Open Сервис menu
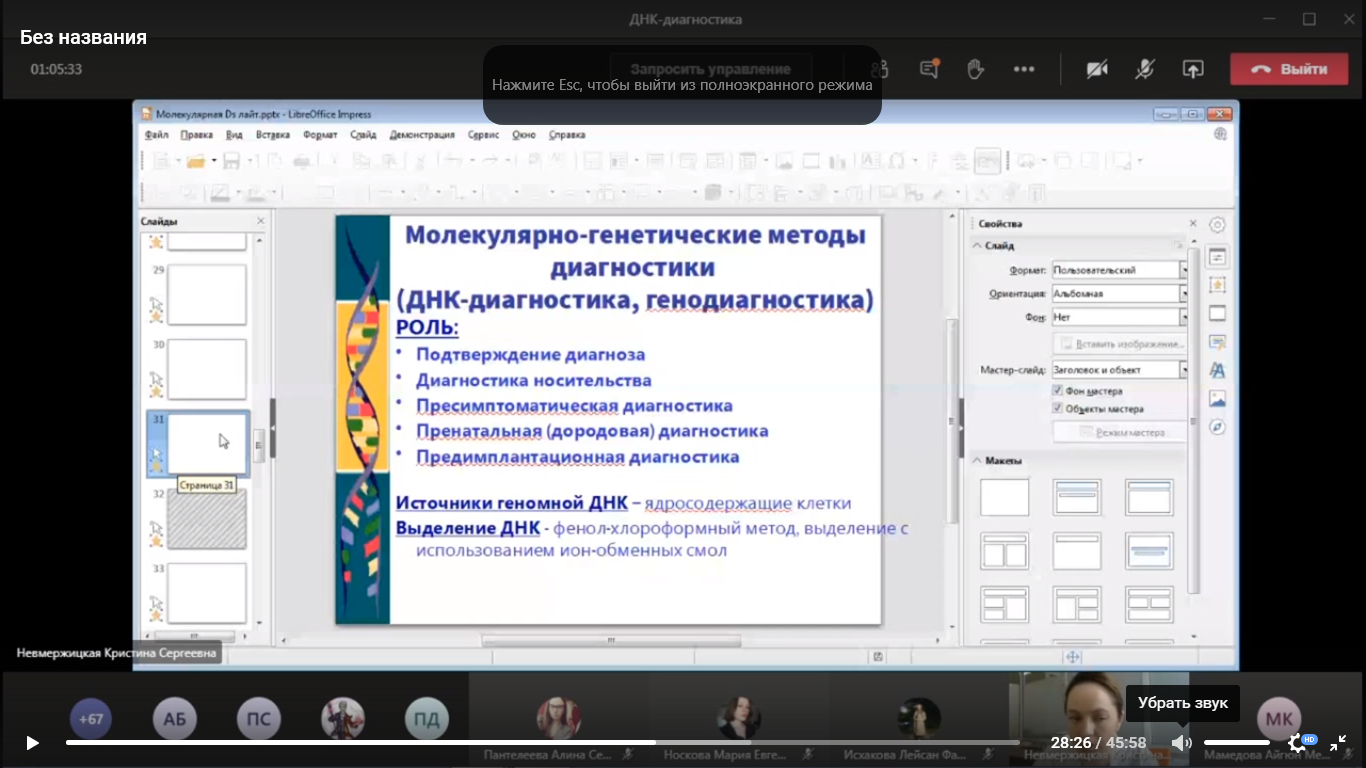The width and height of the screenshot is (1366, 768). tap(483, 134)
